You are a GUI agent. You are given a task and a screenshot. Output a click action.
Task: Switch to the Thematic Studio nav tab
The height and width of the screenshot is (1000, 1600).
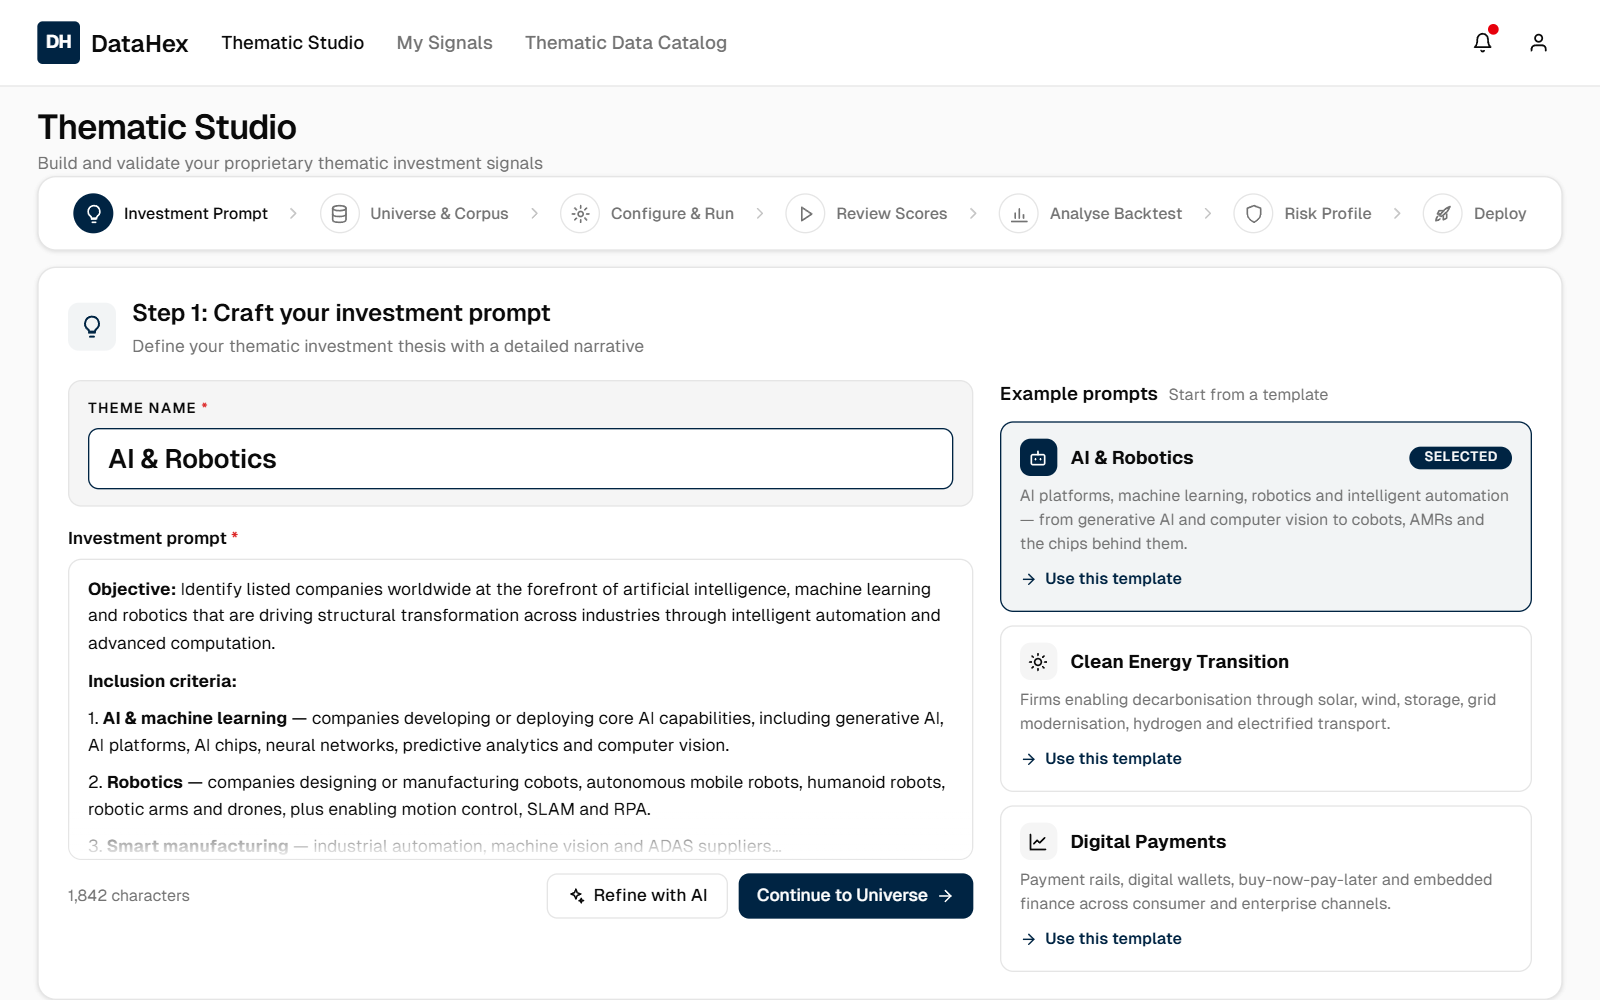pos(293,43)
